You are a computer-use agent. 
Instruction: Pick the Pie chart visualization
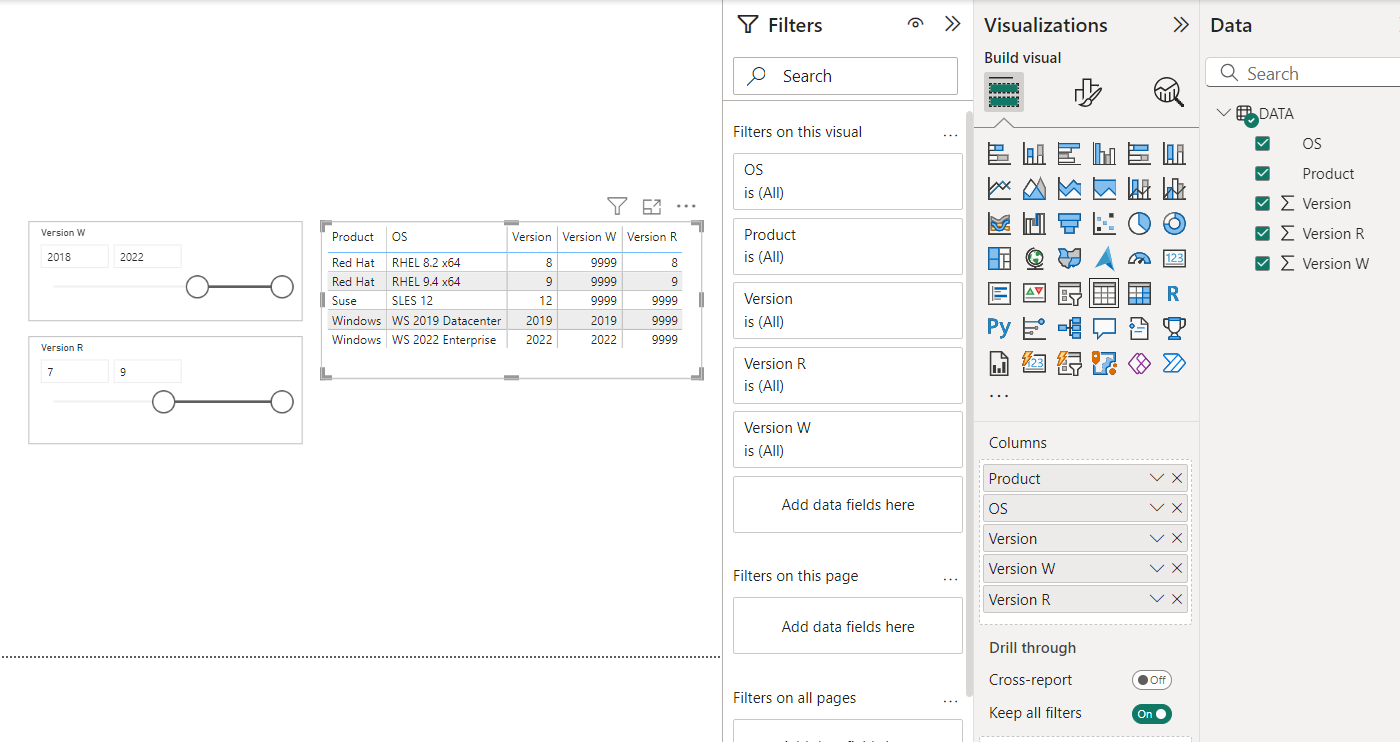1139,223
